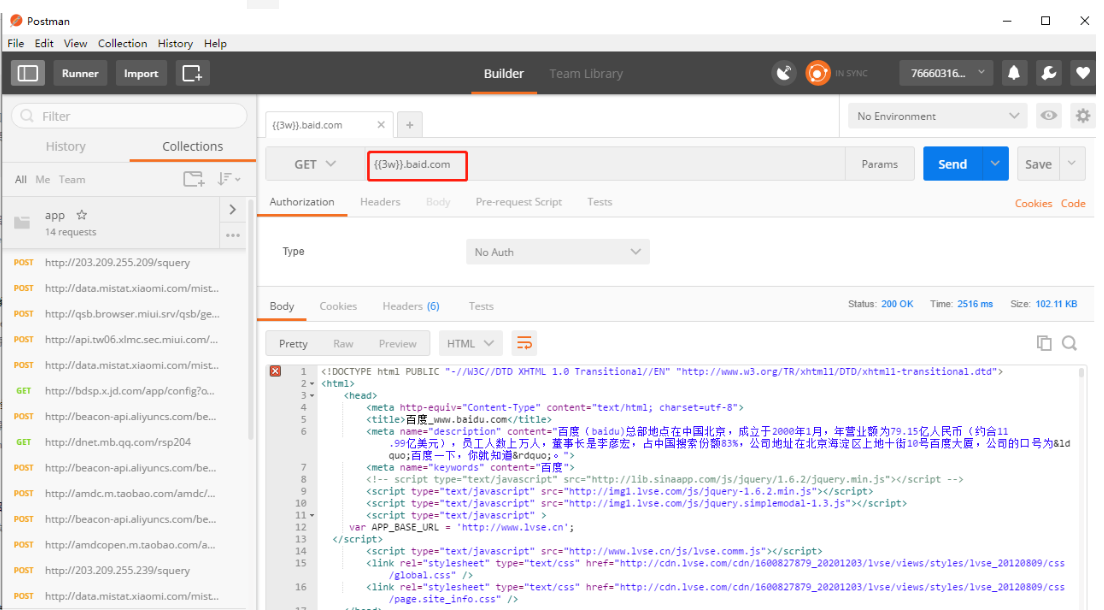Viewport: 1104px width, 610px height.
Task: Open the Collection menu
Action: [123, 43]
